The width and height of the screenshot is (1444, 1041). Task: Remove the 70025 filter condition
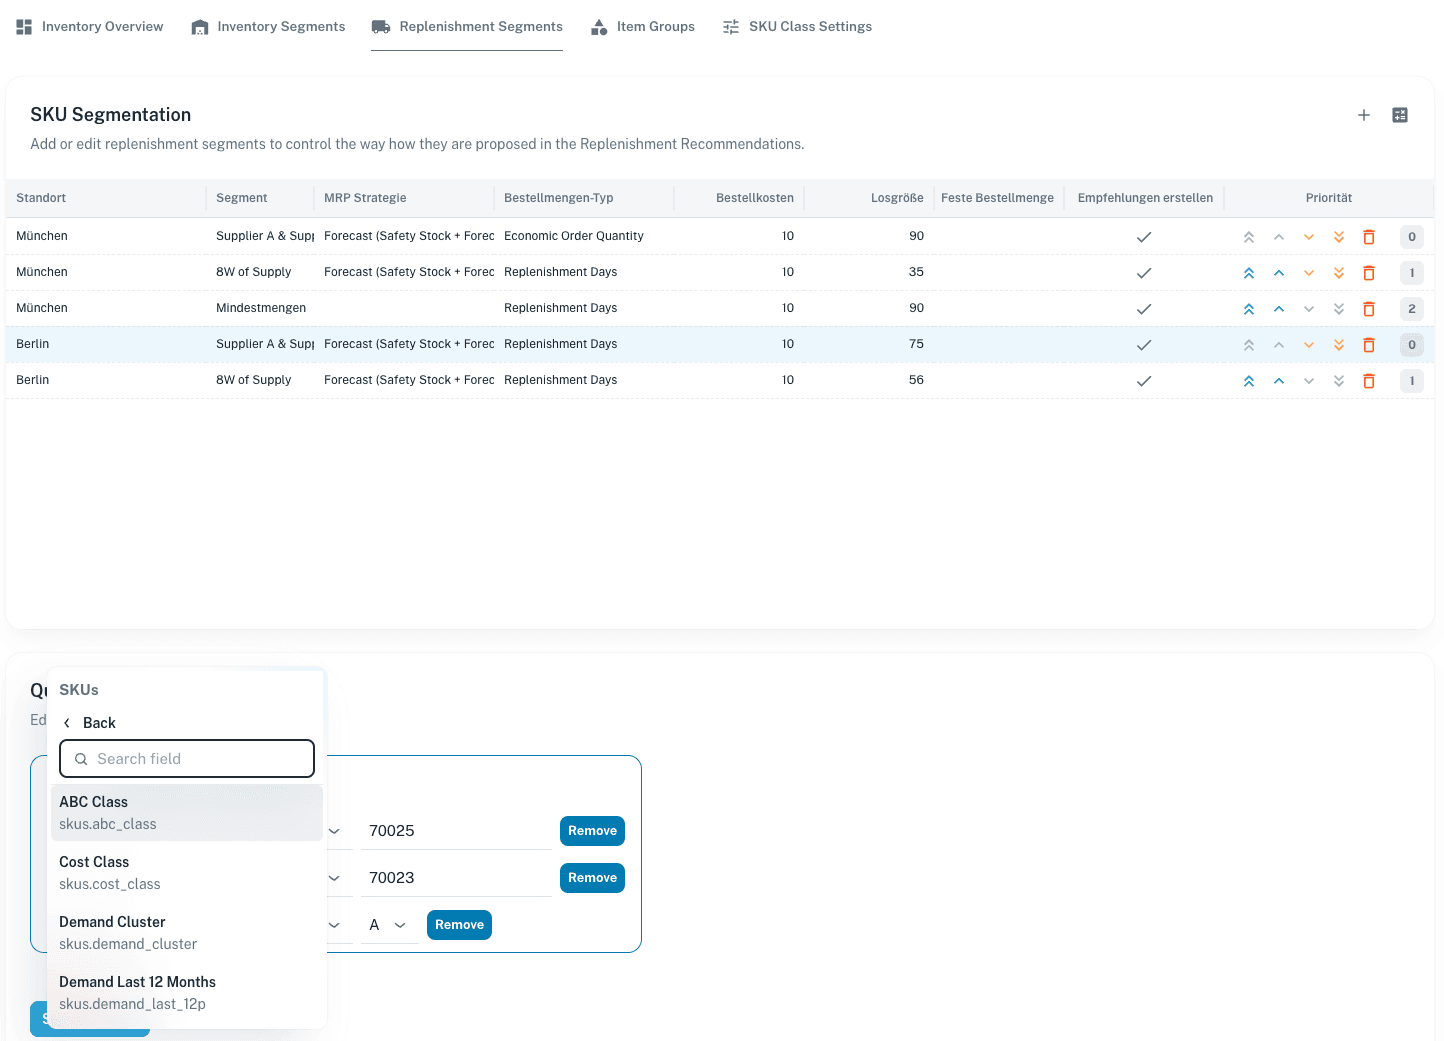click(x=592, y=831)
